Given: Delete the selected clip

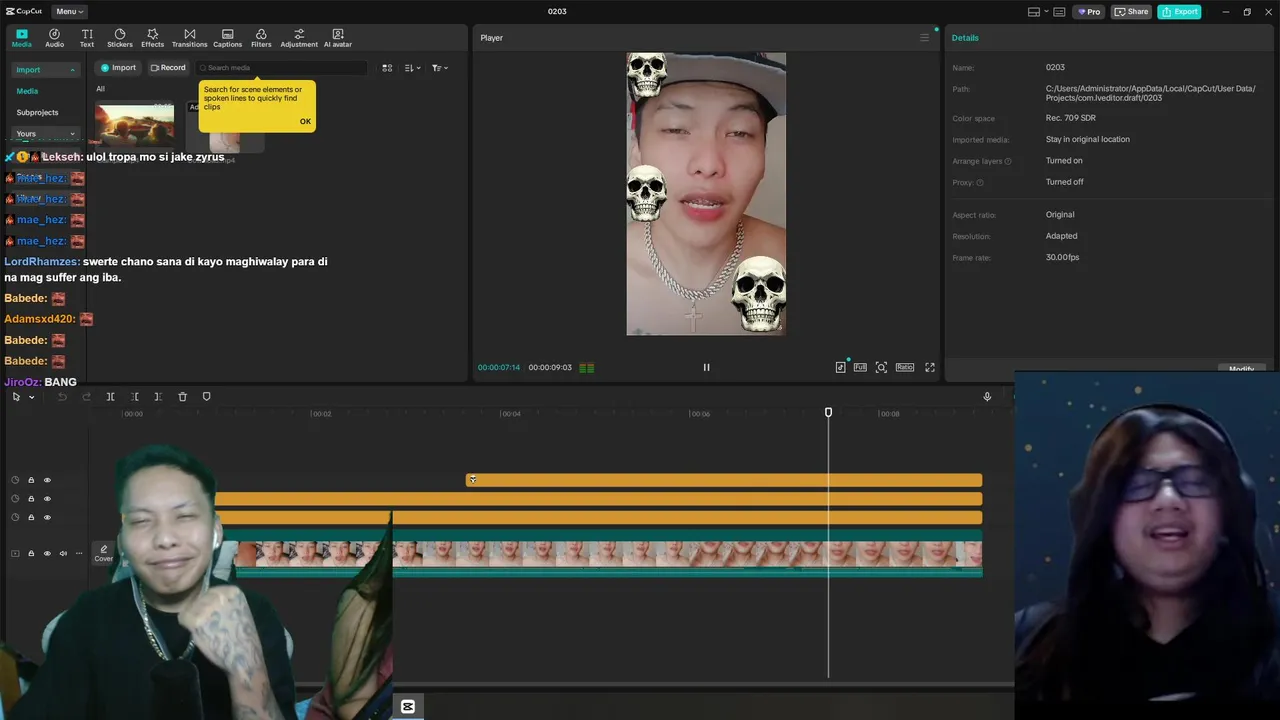Looking at the screenshot, I should click(182, 397).
